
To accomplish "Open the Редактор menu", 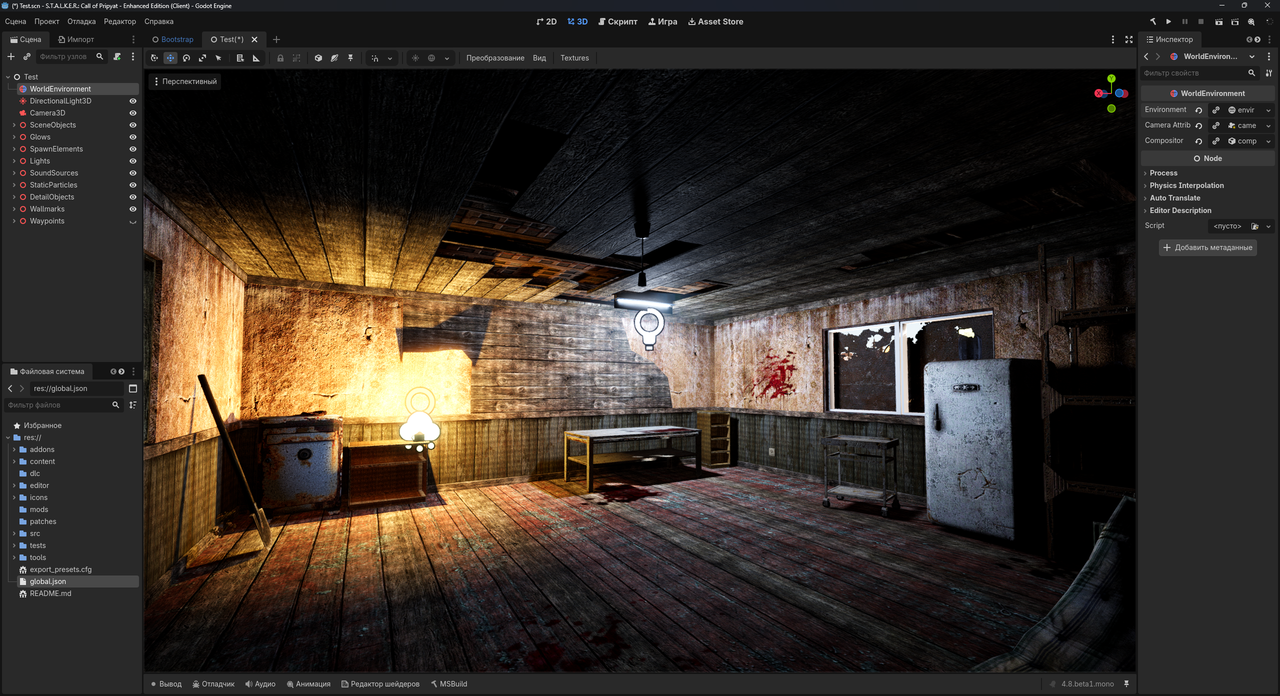I will (120, 21).
